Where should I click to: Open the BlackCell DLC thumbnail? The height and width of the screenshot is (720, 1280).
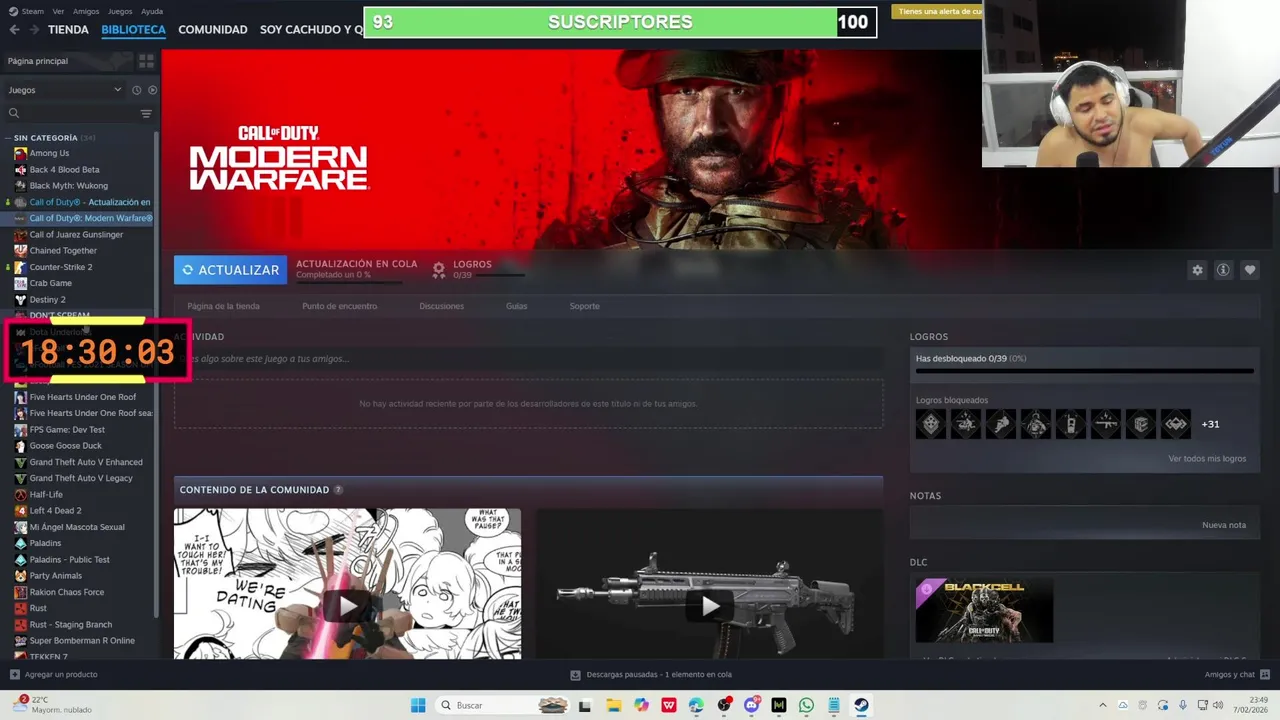[984, 610]
